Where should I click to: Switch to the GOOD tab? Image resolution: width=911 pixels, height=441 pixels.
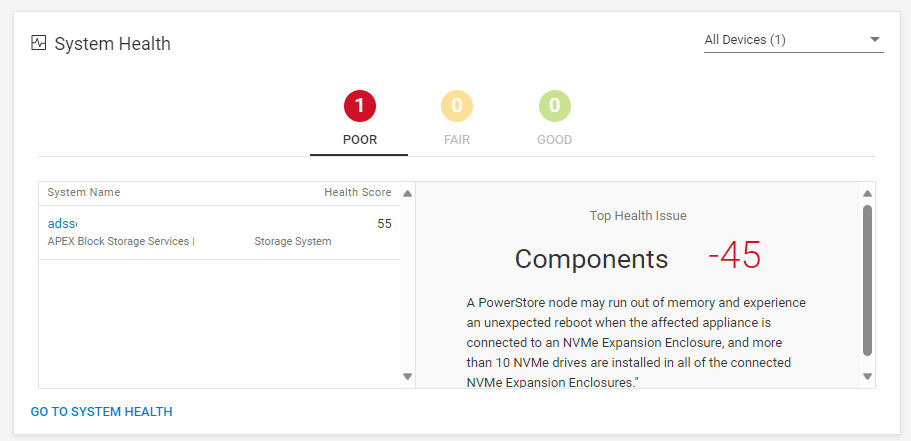click(554, 140)
